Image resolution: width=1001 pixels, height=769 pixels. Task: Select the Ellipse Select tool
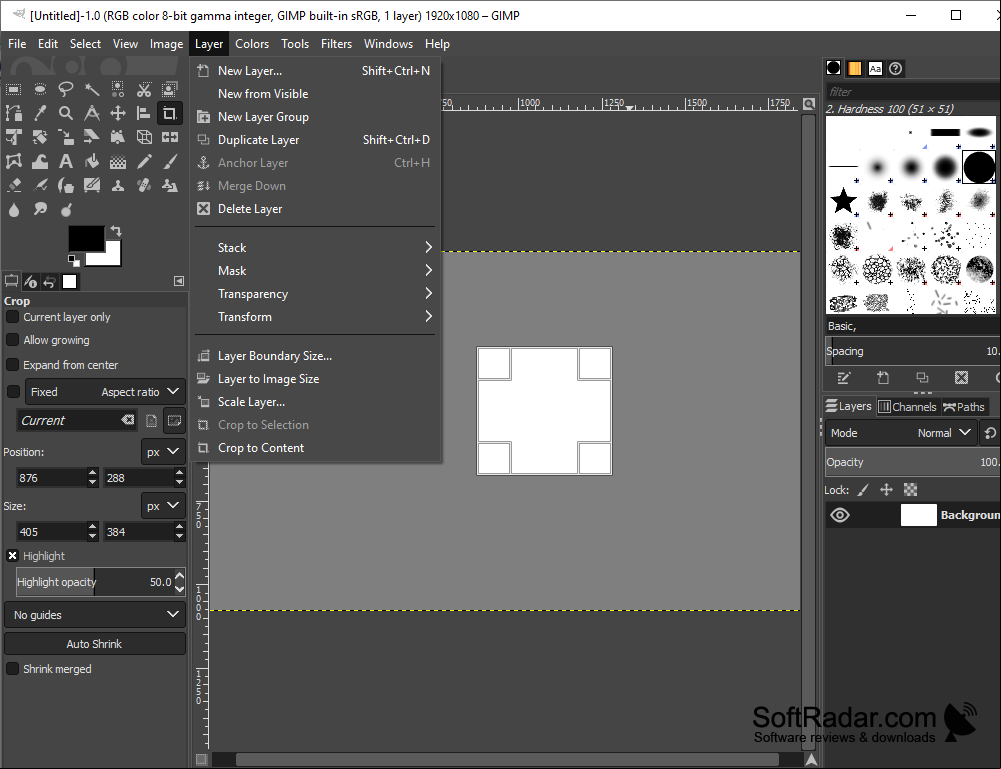coord(40,89)
